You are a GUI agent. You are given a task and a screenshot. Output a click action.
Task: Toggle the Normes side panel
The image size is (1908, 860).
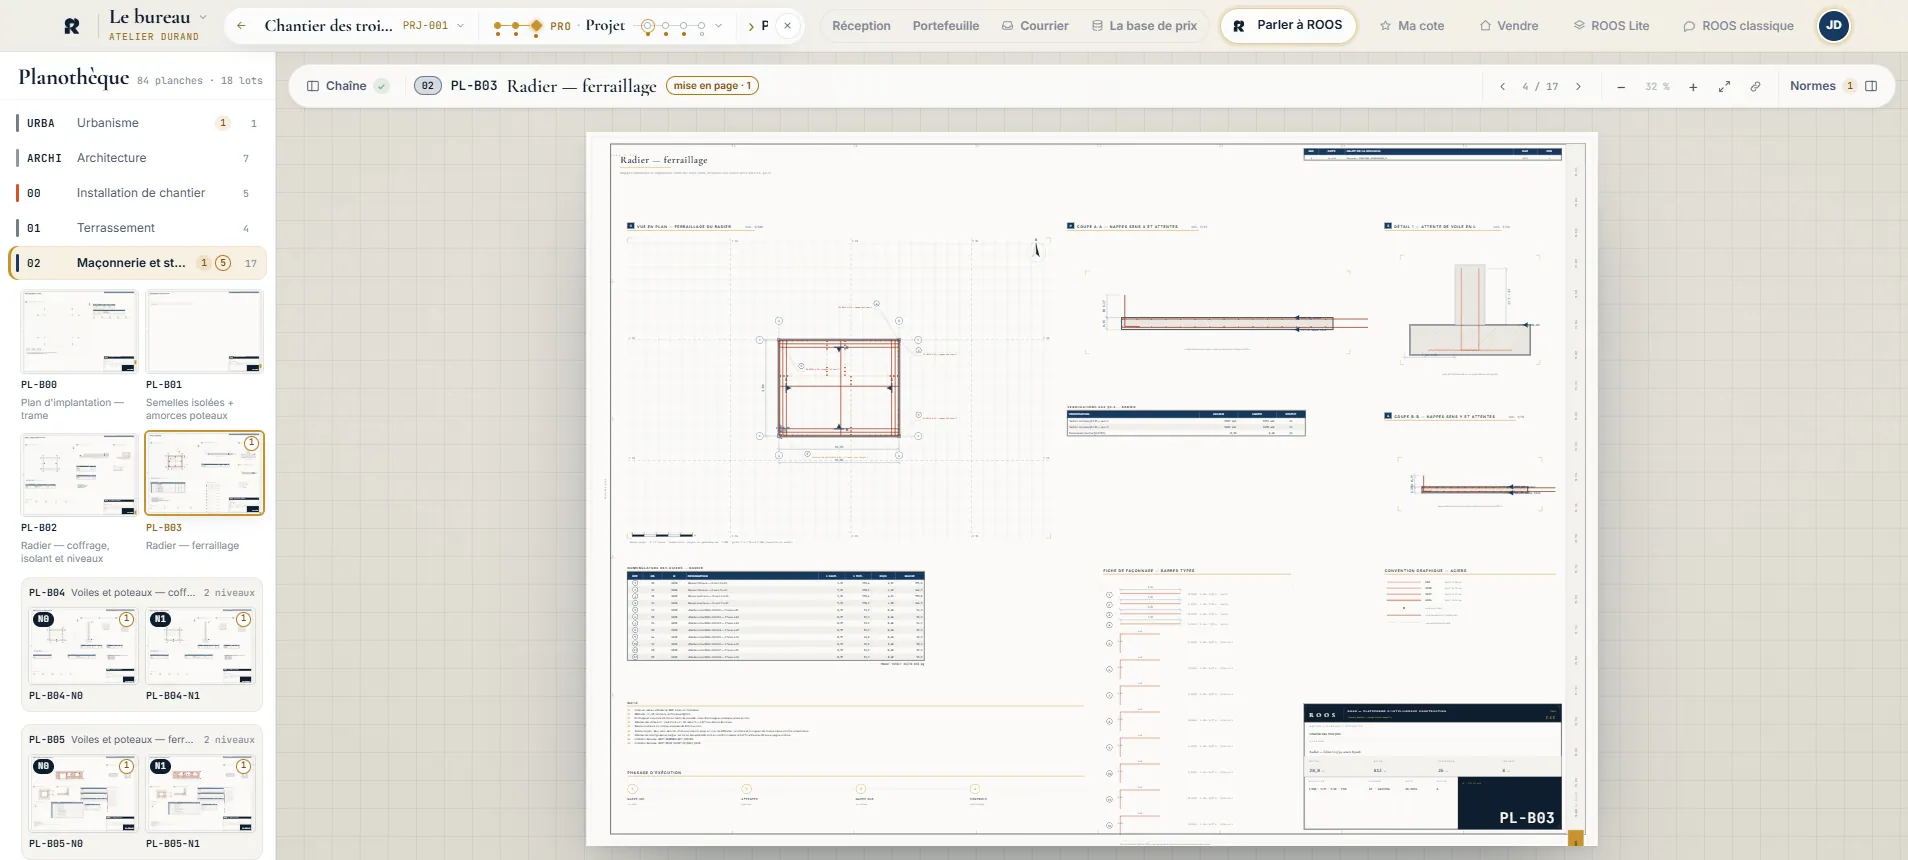pos(1833,86)
